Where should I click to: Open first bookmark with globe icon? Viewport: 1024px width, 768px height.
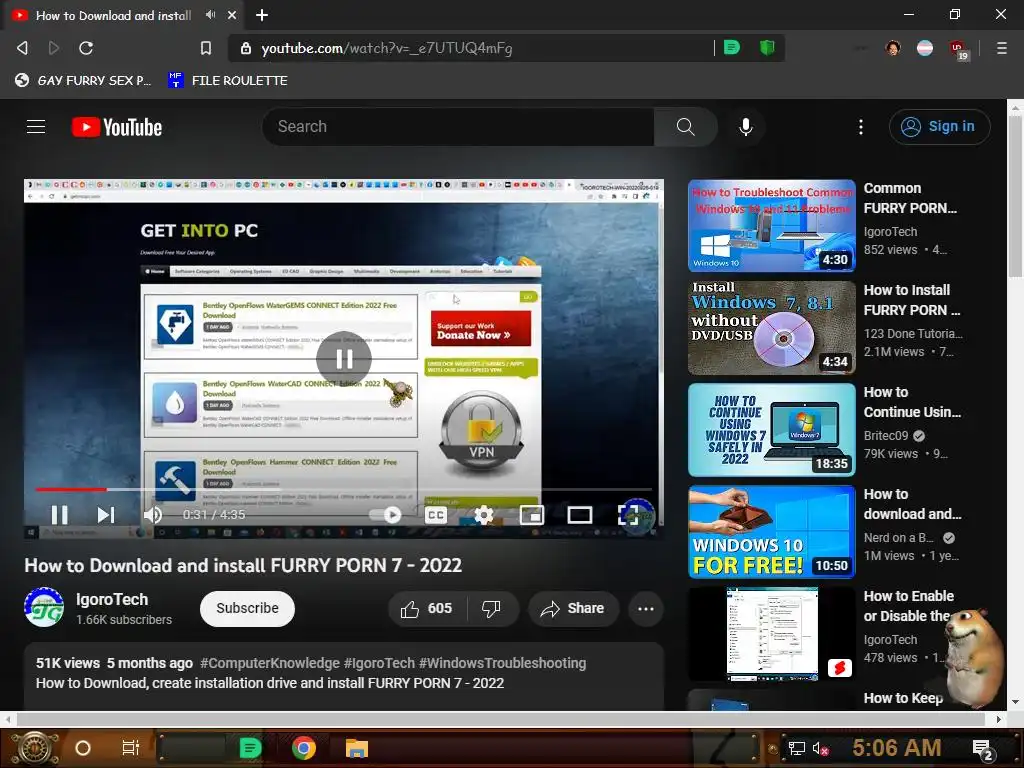[82, 80]
